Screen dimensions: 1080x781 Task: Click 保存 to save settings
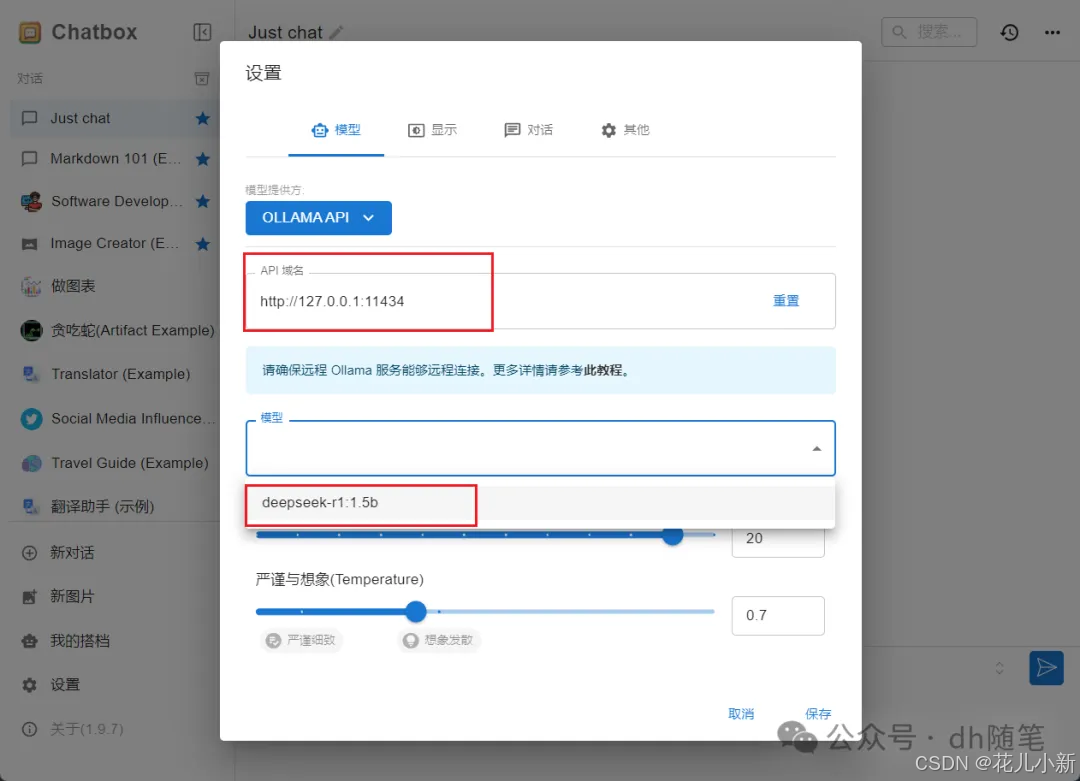coord(818,714)
